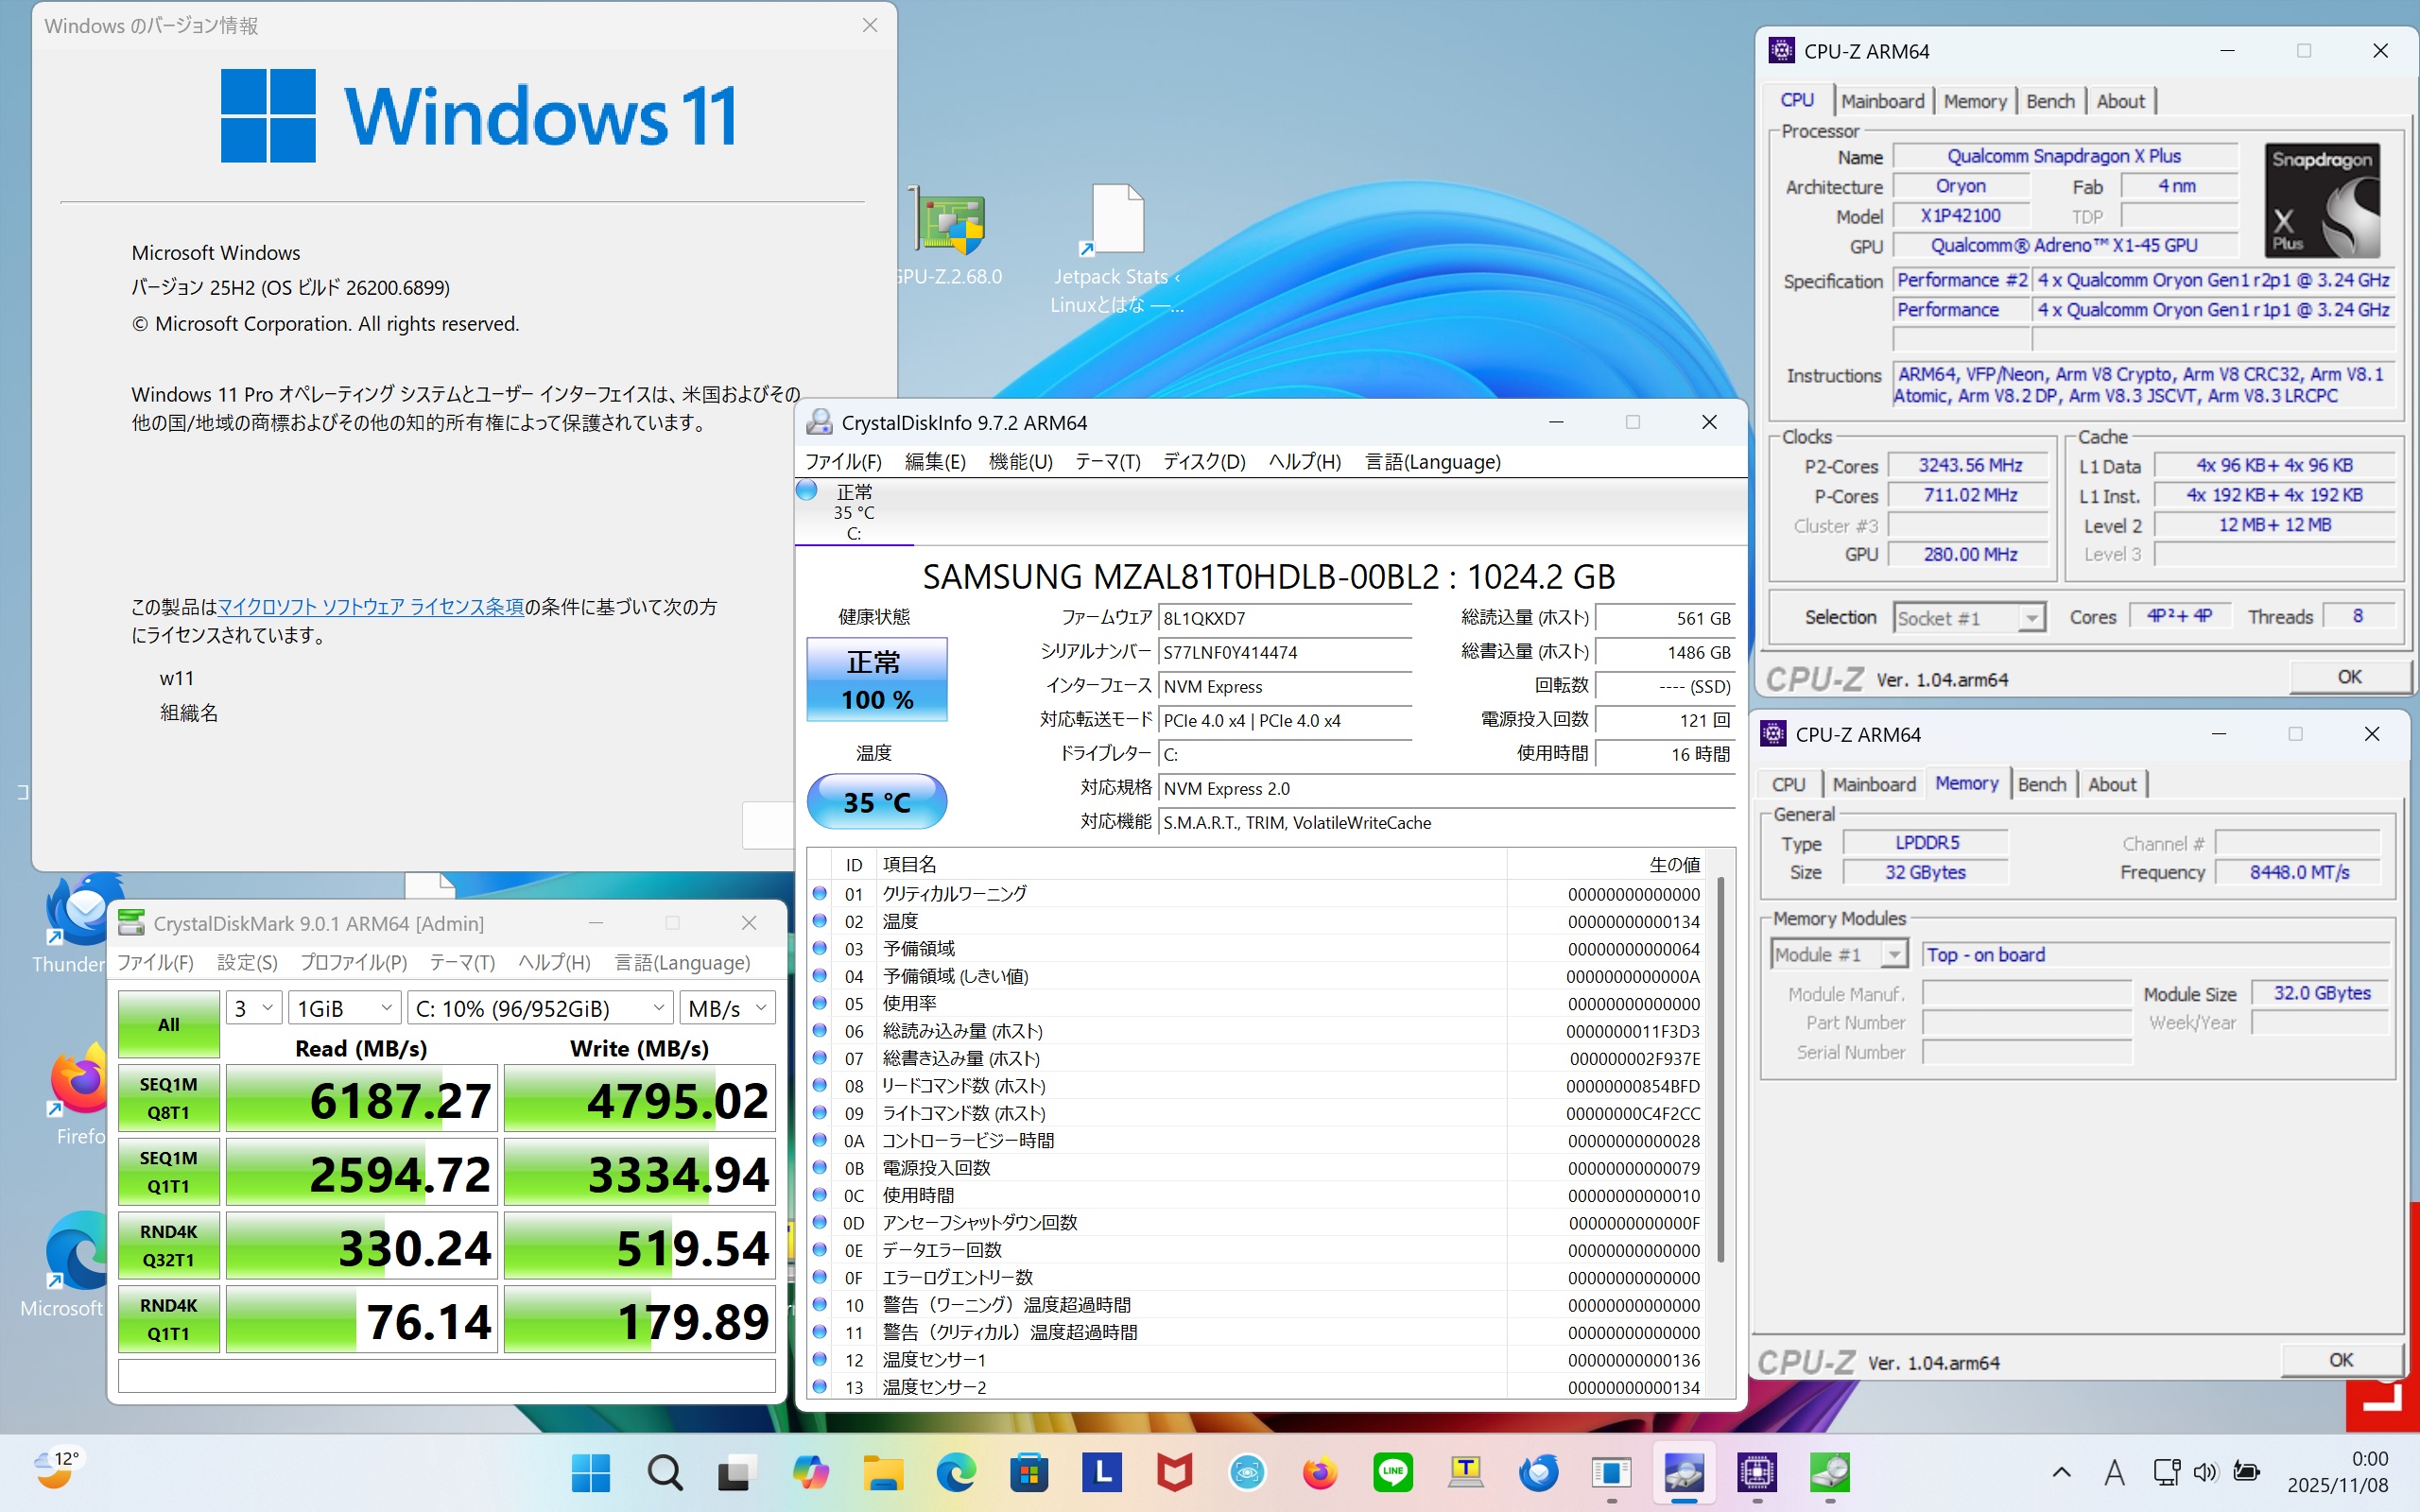Screen dimensions: 2420x1512
Task: Click the firmware field 8L1QKXD7
Action: tap(1285, 619)
